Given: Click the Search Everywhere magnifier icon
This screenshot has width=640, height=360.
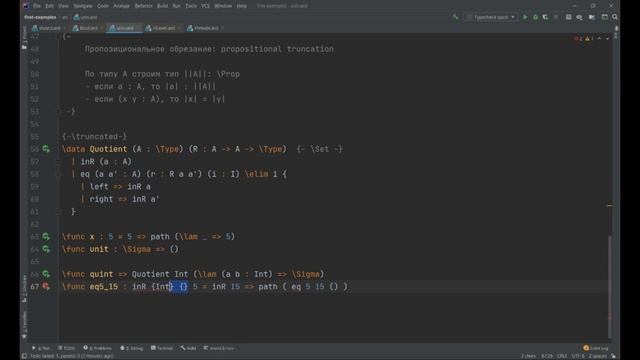Looking at the screenshot, I should (615, 17).
